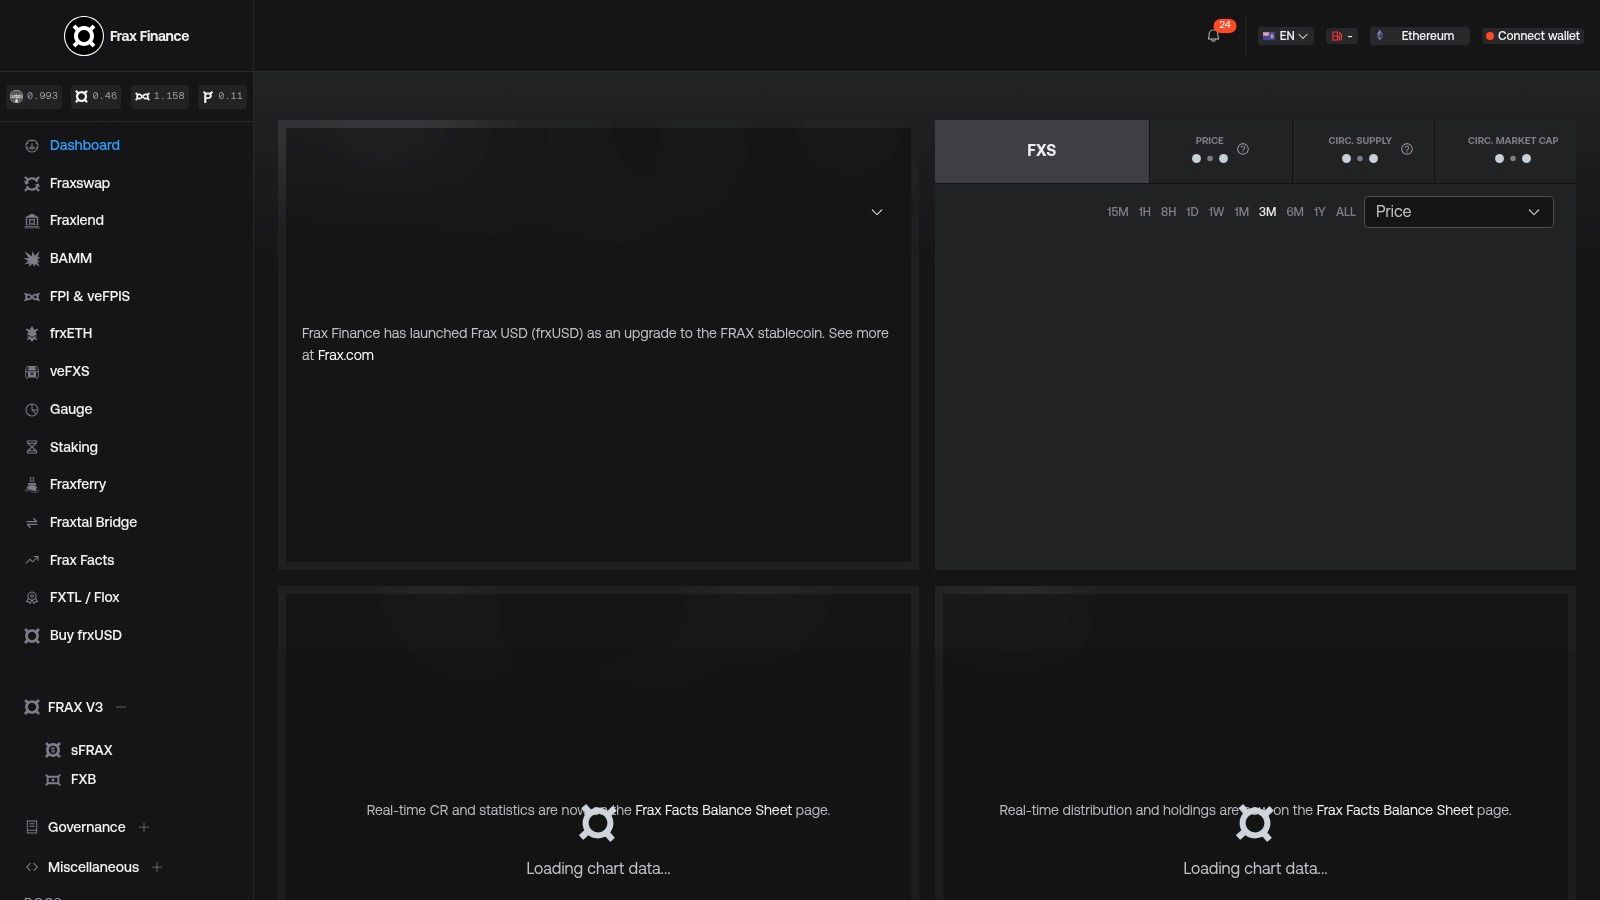Select the 1D time range
1600x900 pixels.
[x=1192, y=212]
